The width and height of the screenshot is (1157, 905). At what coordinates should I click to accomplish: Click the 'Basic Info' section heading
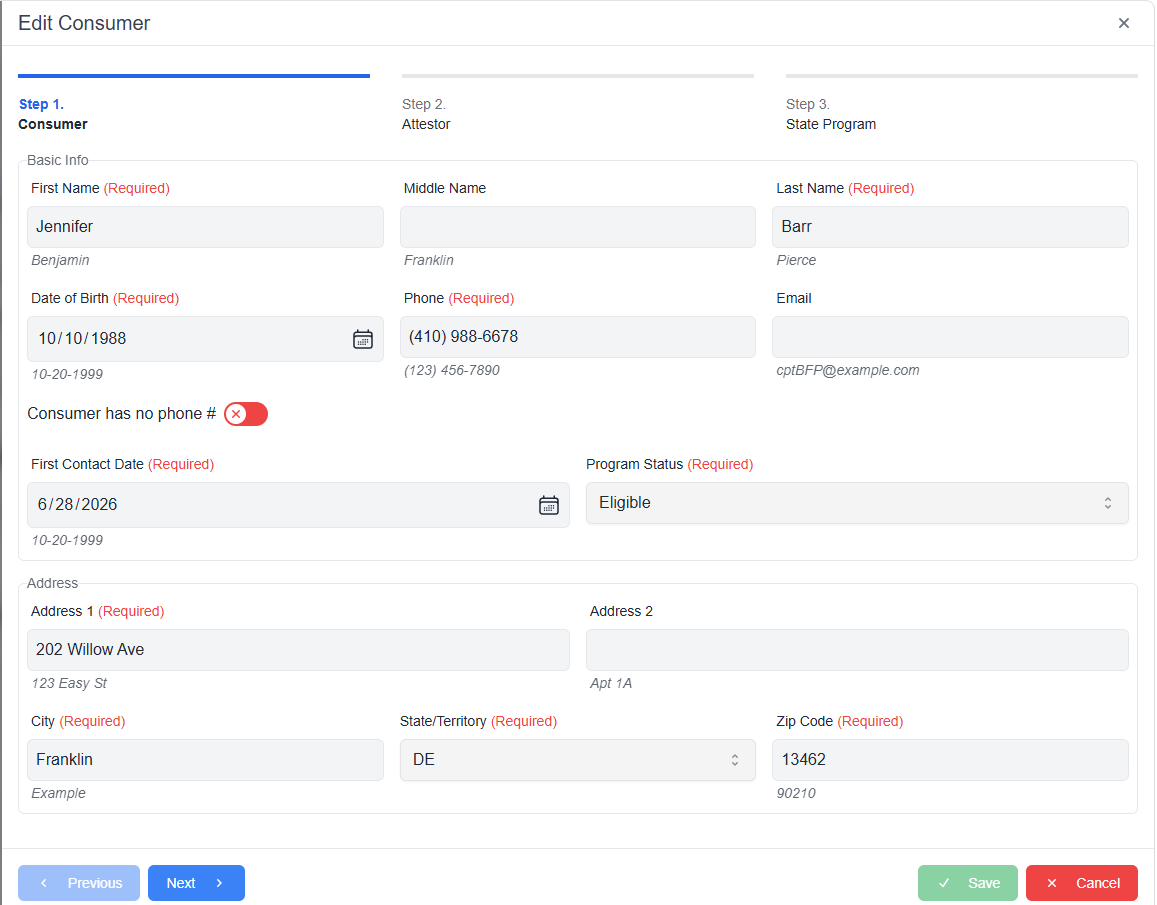pyautogui.click(x=58, y=160)
